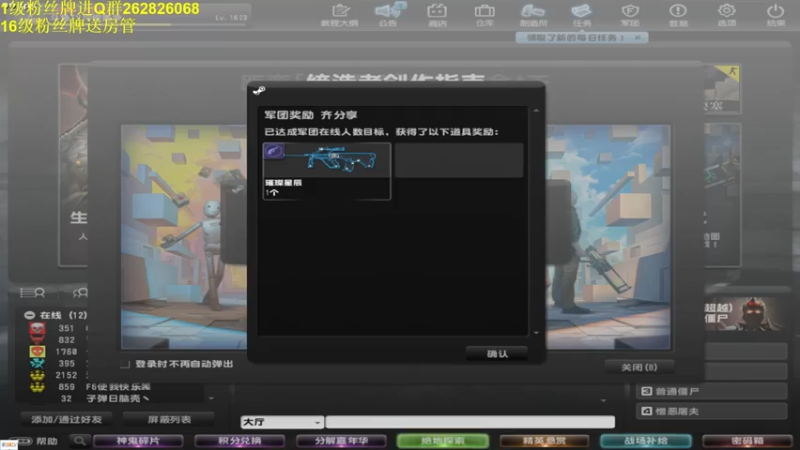Viewport: 800px width, 450px height.
Task: Select friend 子弹日脑壳 level 32
Action: tap(115, 398)
